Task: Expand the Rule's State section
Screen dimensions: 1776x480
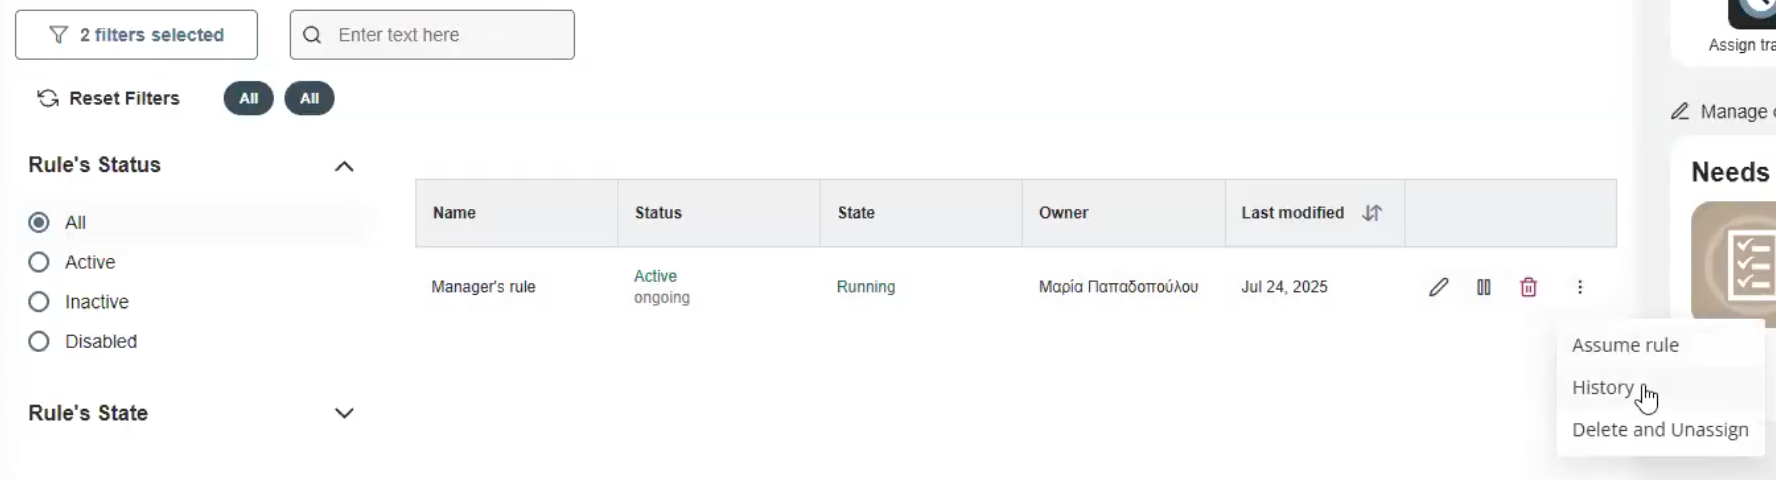Action: pos(344,413)
